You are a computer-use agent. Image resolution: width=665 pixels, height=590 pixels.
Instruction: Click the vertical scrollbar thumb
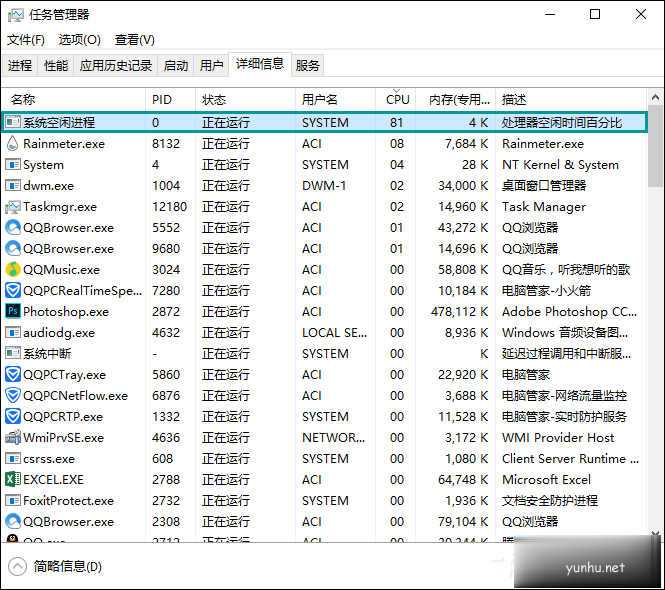(x=656, y=147)
